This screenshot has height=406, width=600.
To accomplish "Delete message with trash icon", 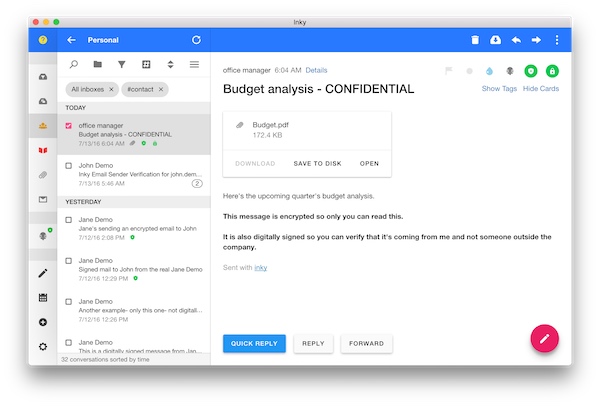I will point(475,40).
